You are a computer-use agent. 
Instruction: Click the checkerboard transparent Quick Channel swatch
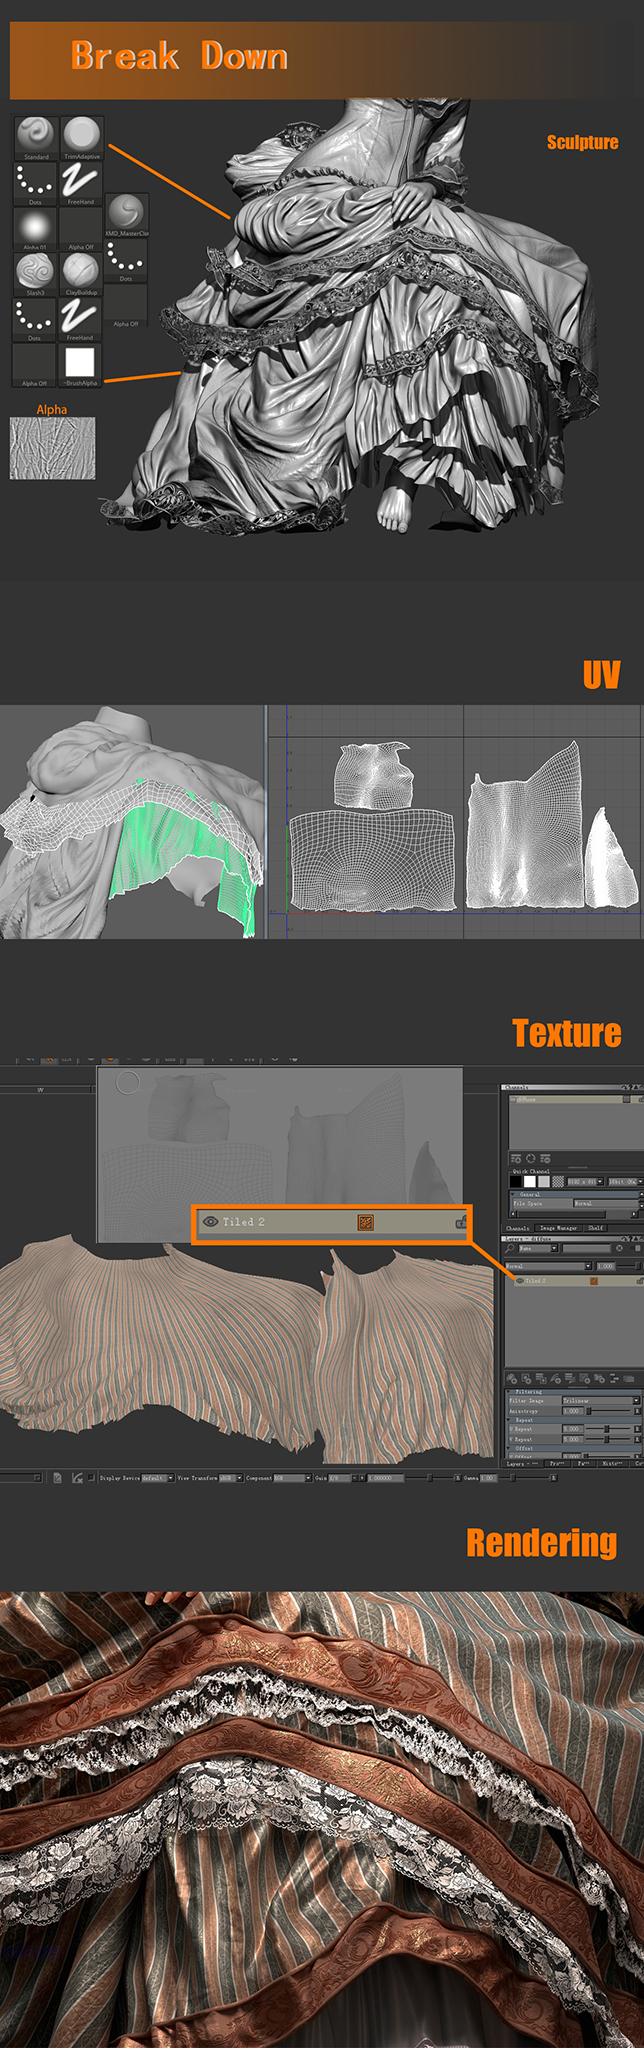coord(558,1181)
